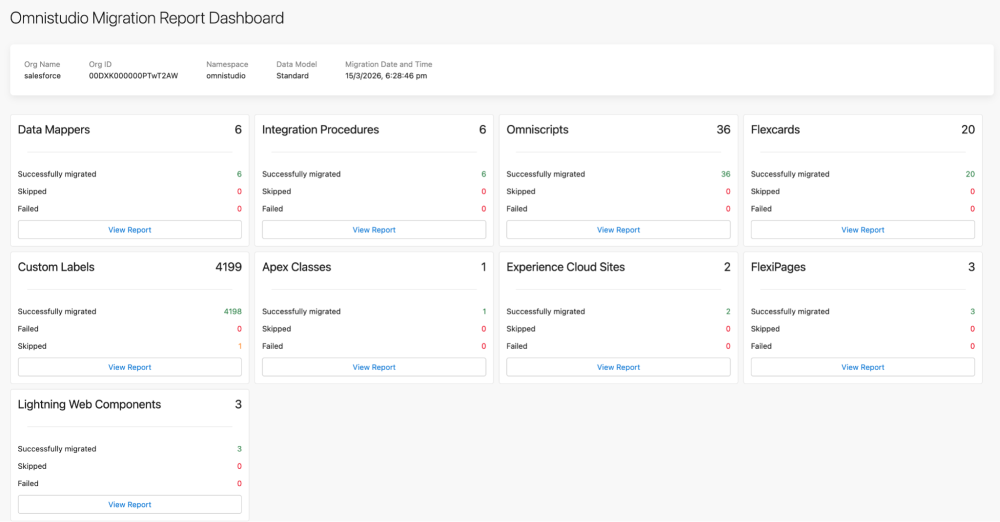
Task: Open View Report for Flexcards
Action: (862, 230)
